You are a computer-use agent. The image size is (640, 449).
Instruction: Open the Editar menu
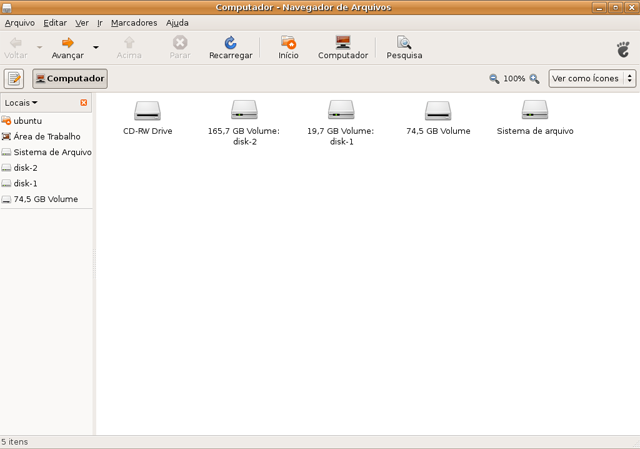tap(55, 23)
